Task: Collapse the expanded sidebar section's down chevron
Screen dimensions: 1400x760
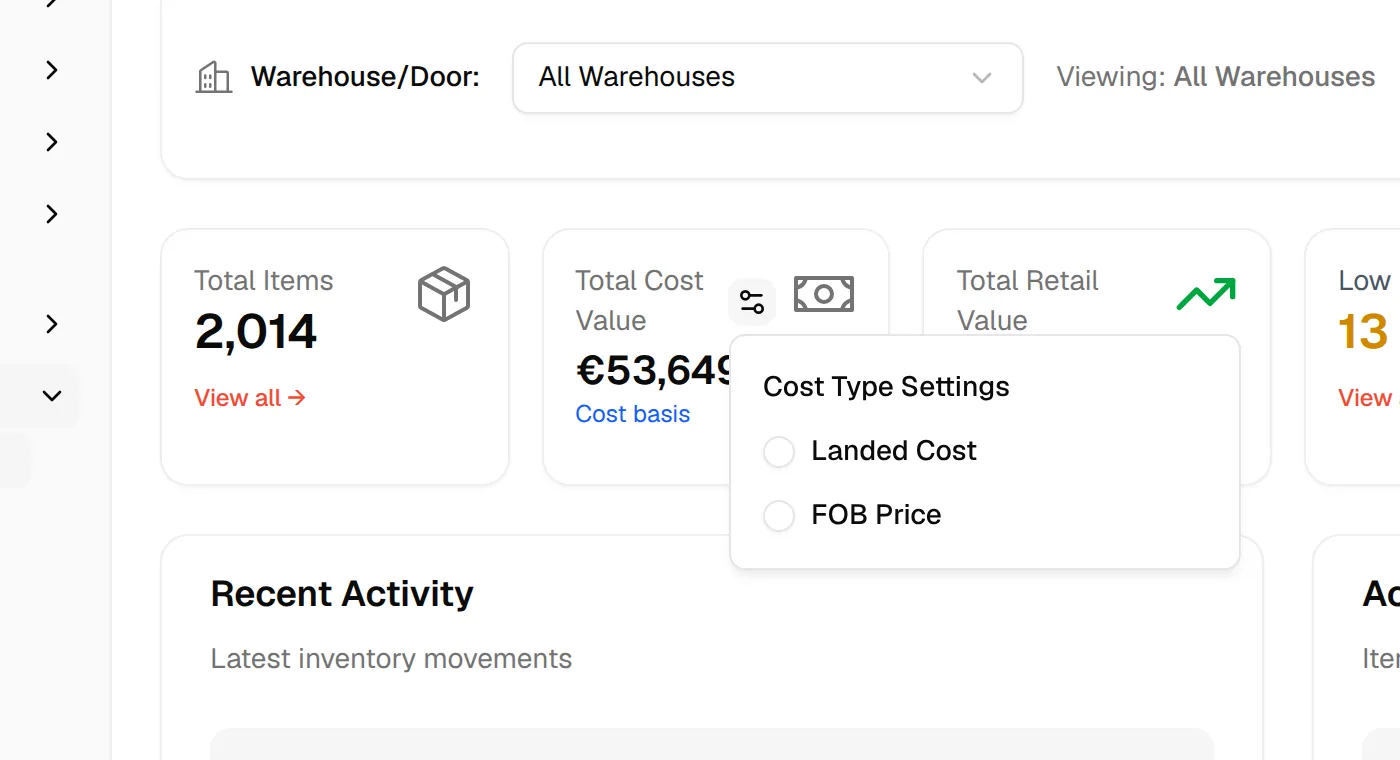Action: pyautogui.click(x=52, y=396)
